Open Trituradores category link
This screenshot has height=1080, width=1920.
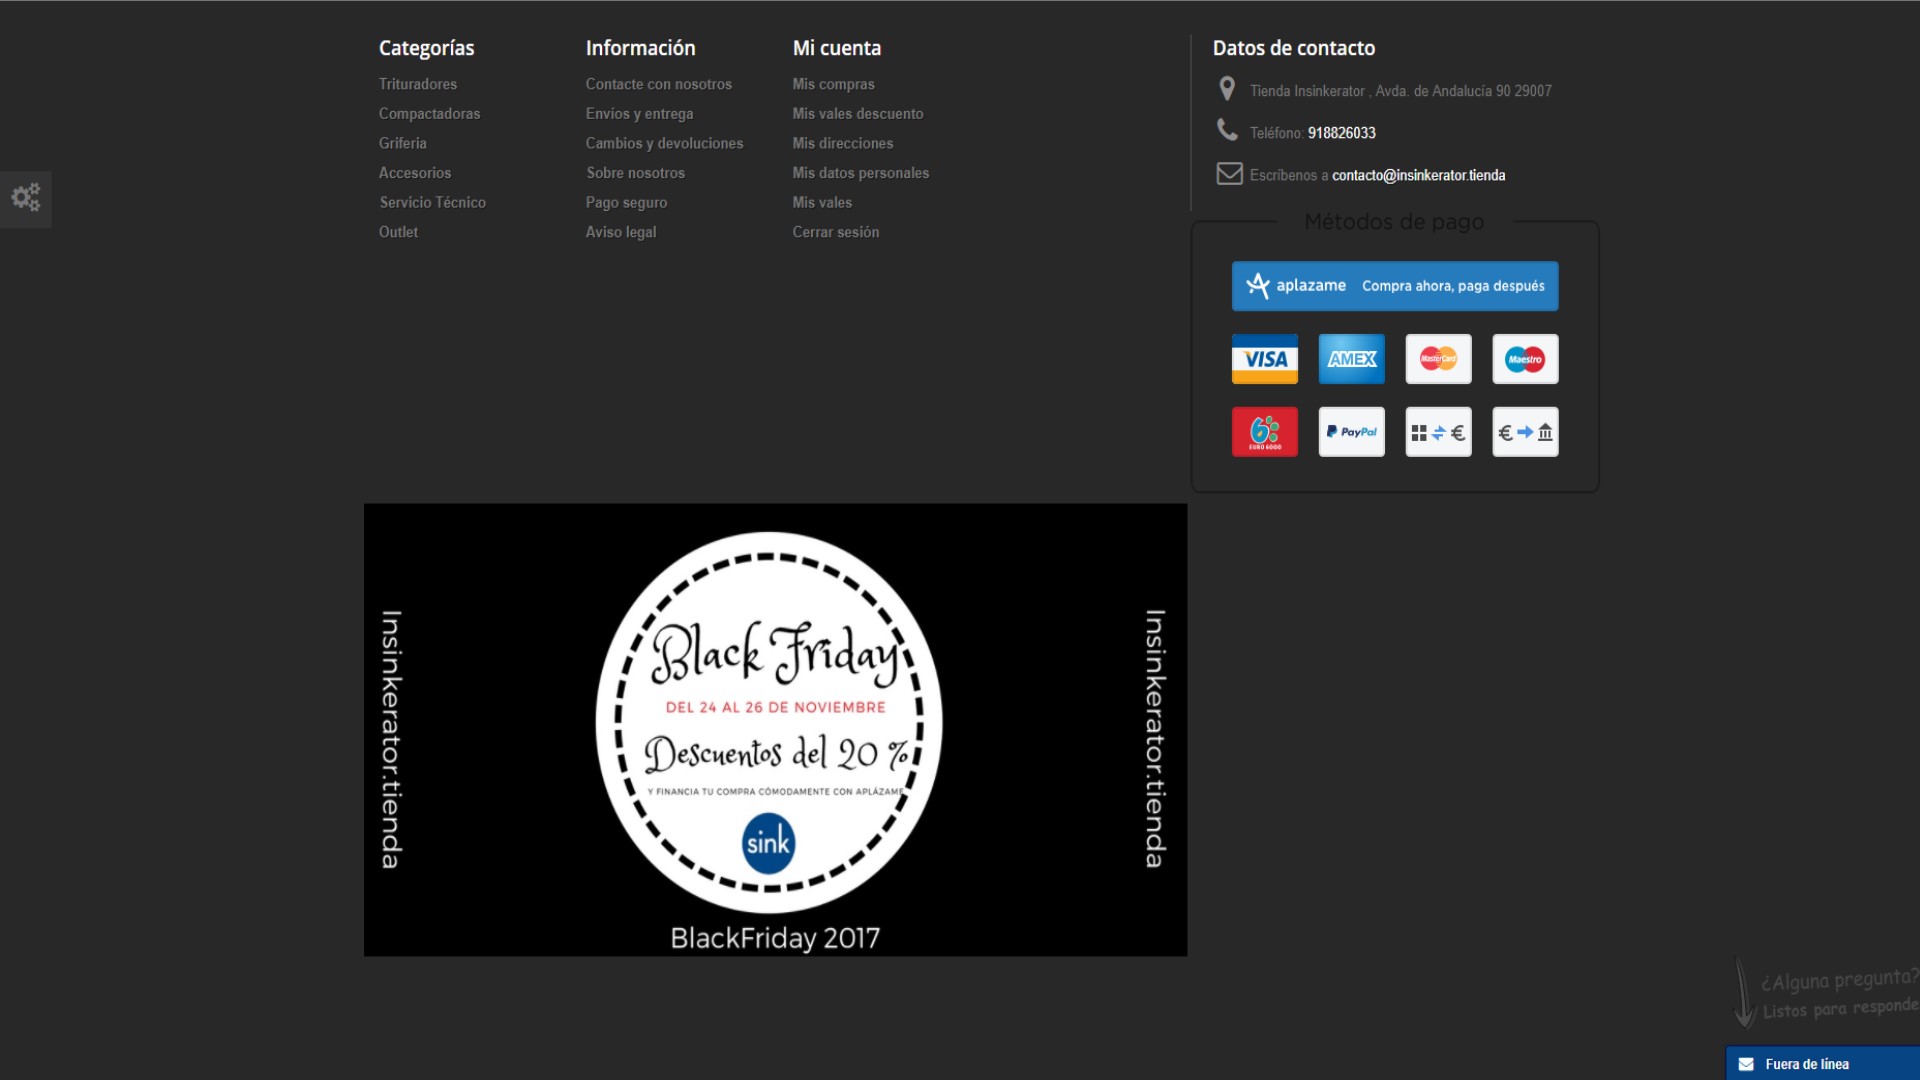pyautogui.click(x=417, y=84)
